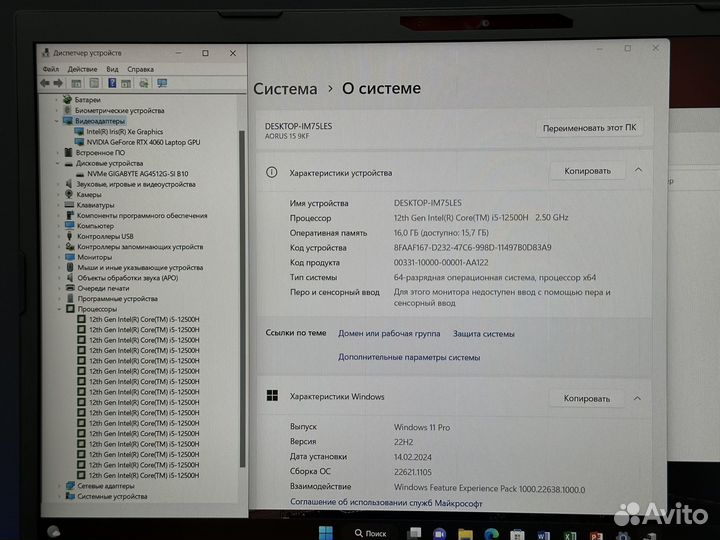
Task: Collapse the Дисковые устройства tree node
Action: click(57, 163)
